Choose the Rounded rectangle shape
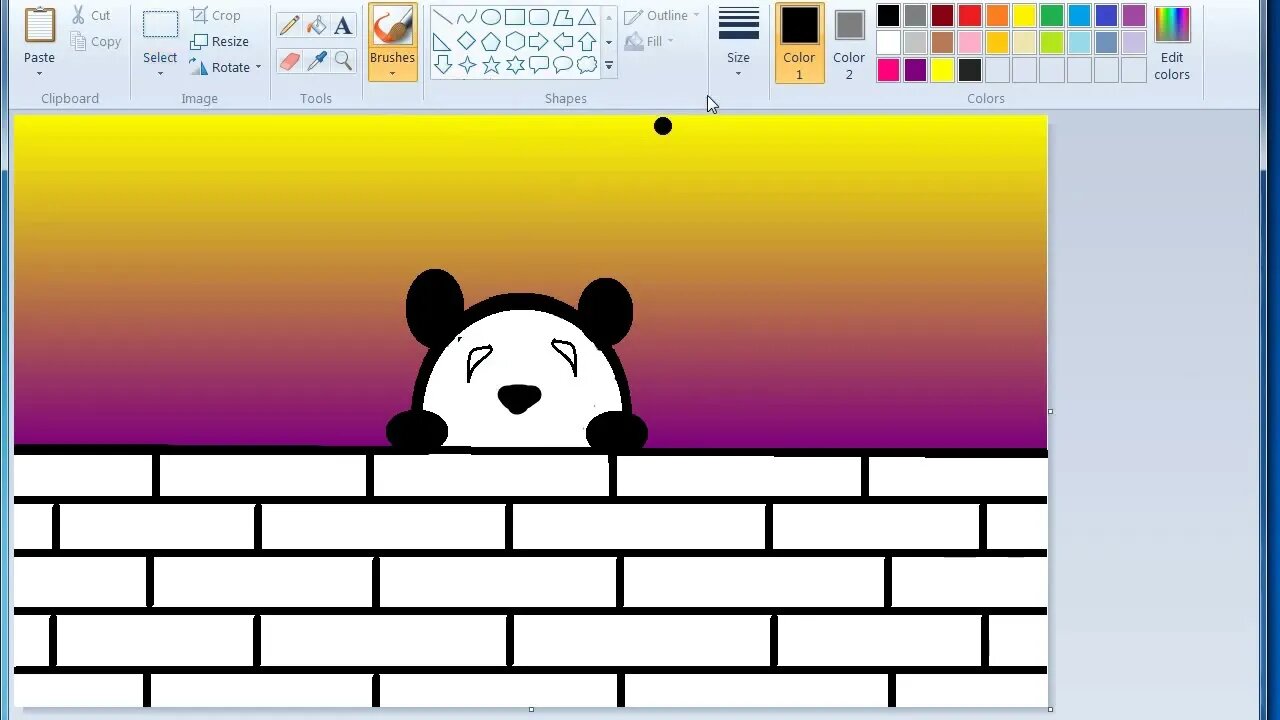 [538, 17]
